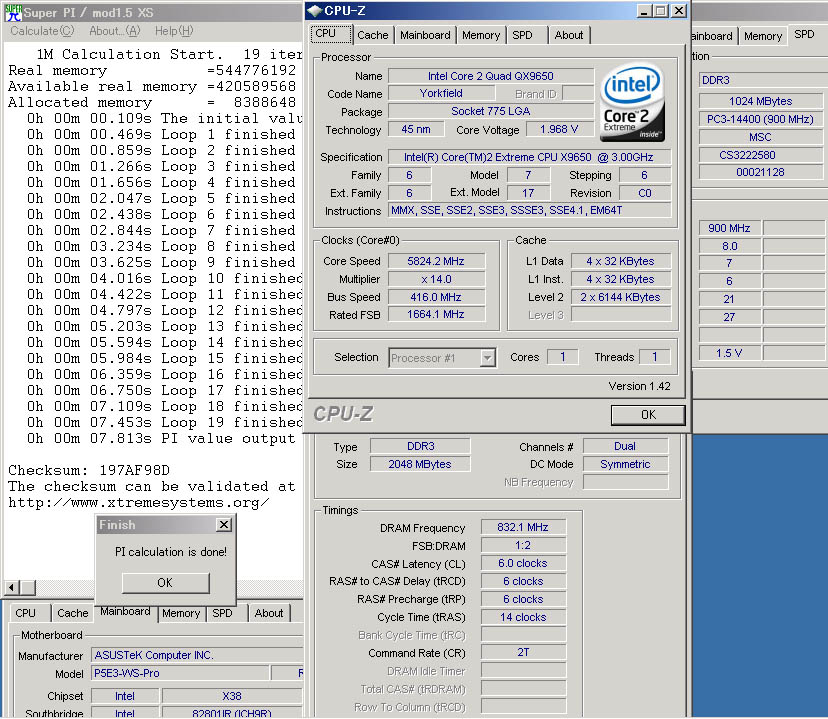The width and height of the screenshot is (828, 719).
Task: Click the SPD voltage value "1.5 V"
Action: pos(730,353)
